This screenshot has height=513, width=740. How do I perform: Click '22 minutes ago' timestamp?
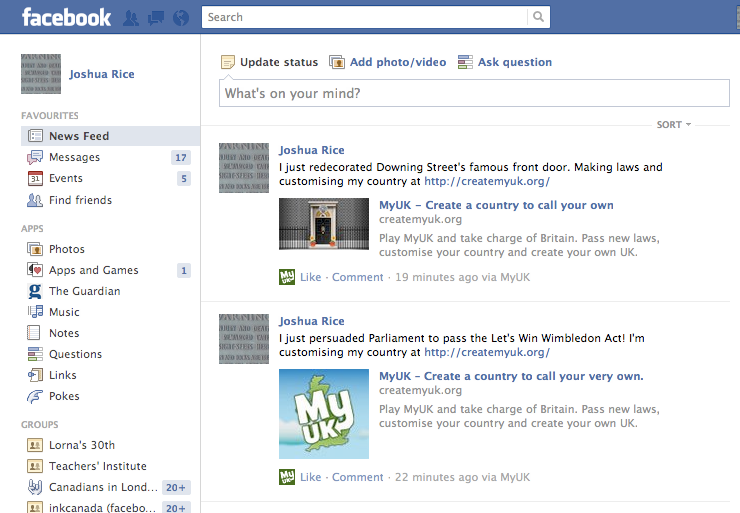[436, 477]
